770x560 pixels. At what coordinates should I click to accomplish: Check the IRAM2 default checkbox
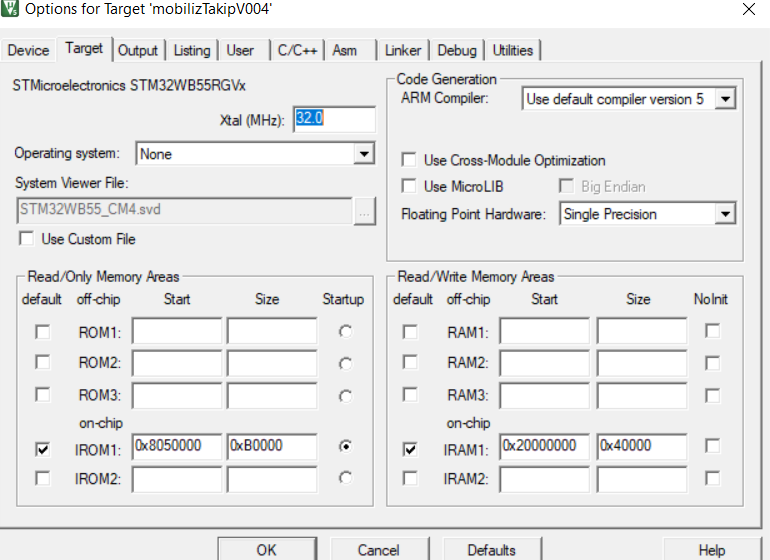[x=410, y=478]
